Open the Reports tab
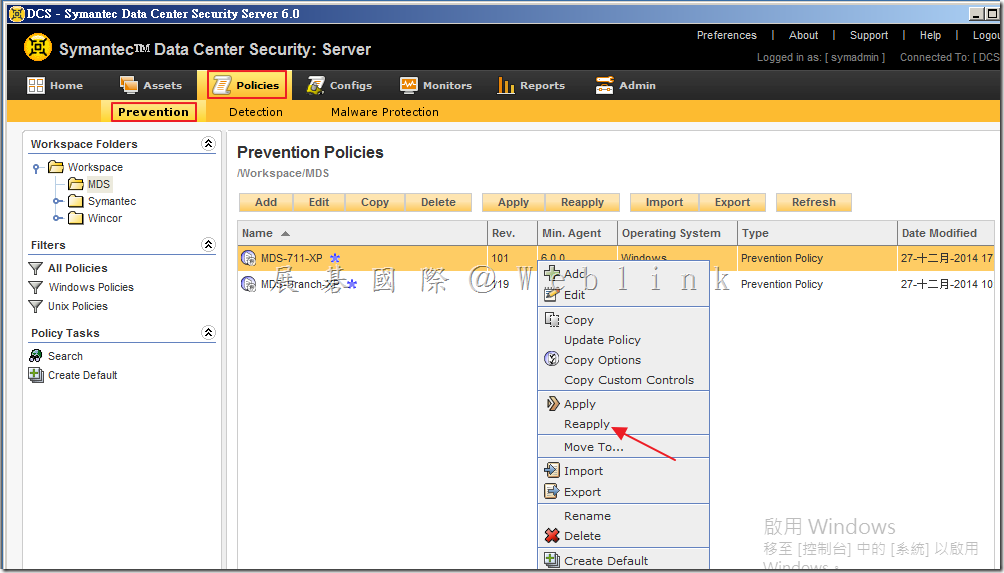This screenshot has width=1004, height=573. click(x=531, y=85)
